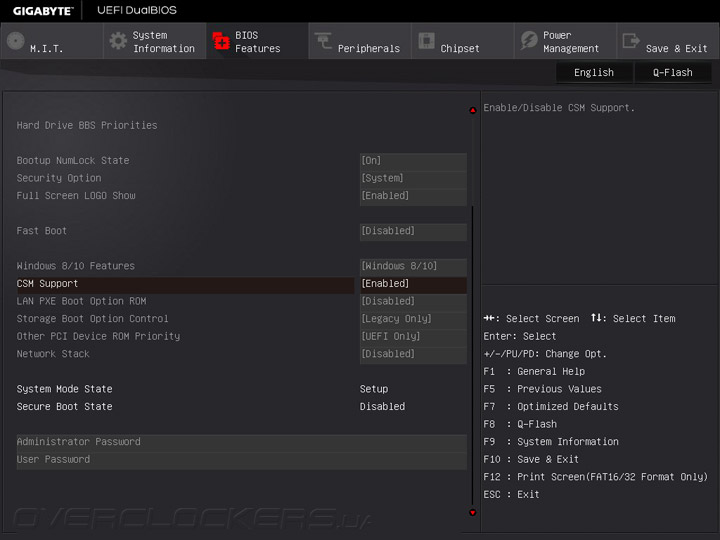Click the F5 Previous Values hint
The width and height of the screenshot is (720, 540).
pyautogui.click(x=542, y=389)
